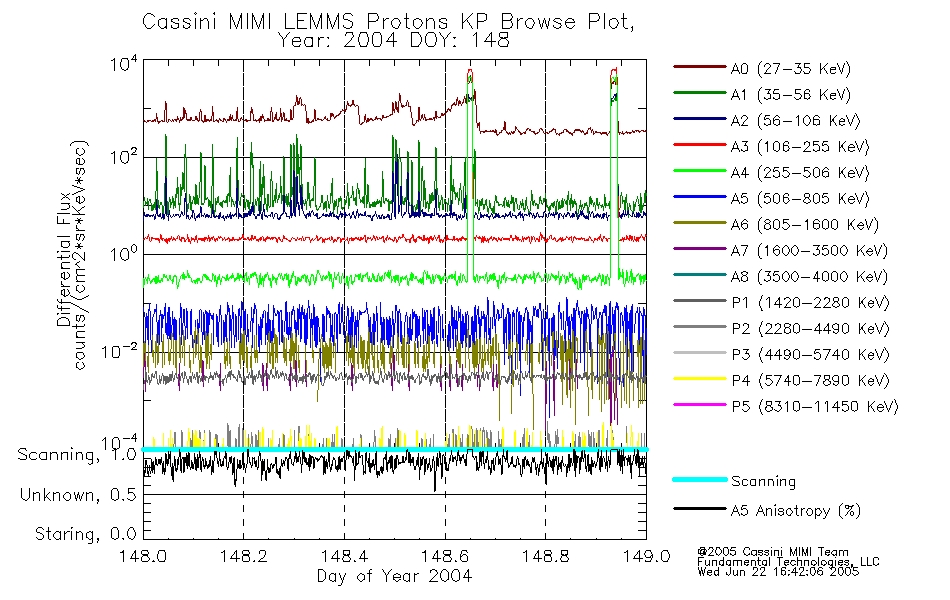Click the 'Day of Year 2004' axis title
950x600 pixels.
tap(394, 576)
